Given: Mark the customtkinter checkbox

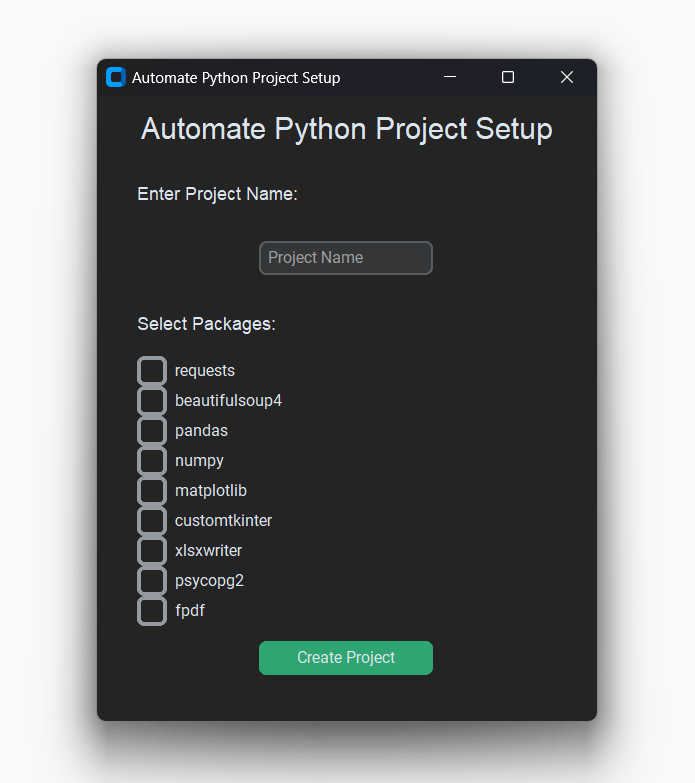Looking at the screenshot, I should click(152, 520).
